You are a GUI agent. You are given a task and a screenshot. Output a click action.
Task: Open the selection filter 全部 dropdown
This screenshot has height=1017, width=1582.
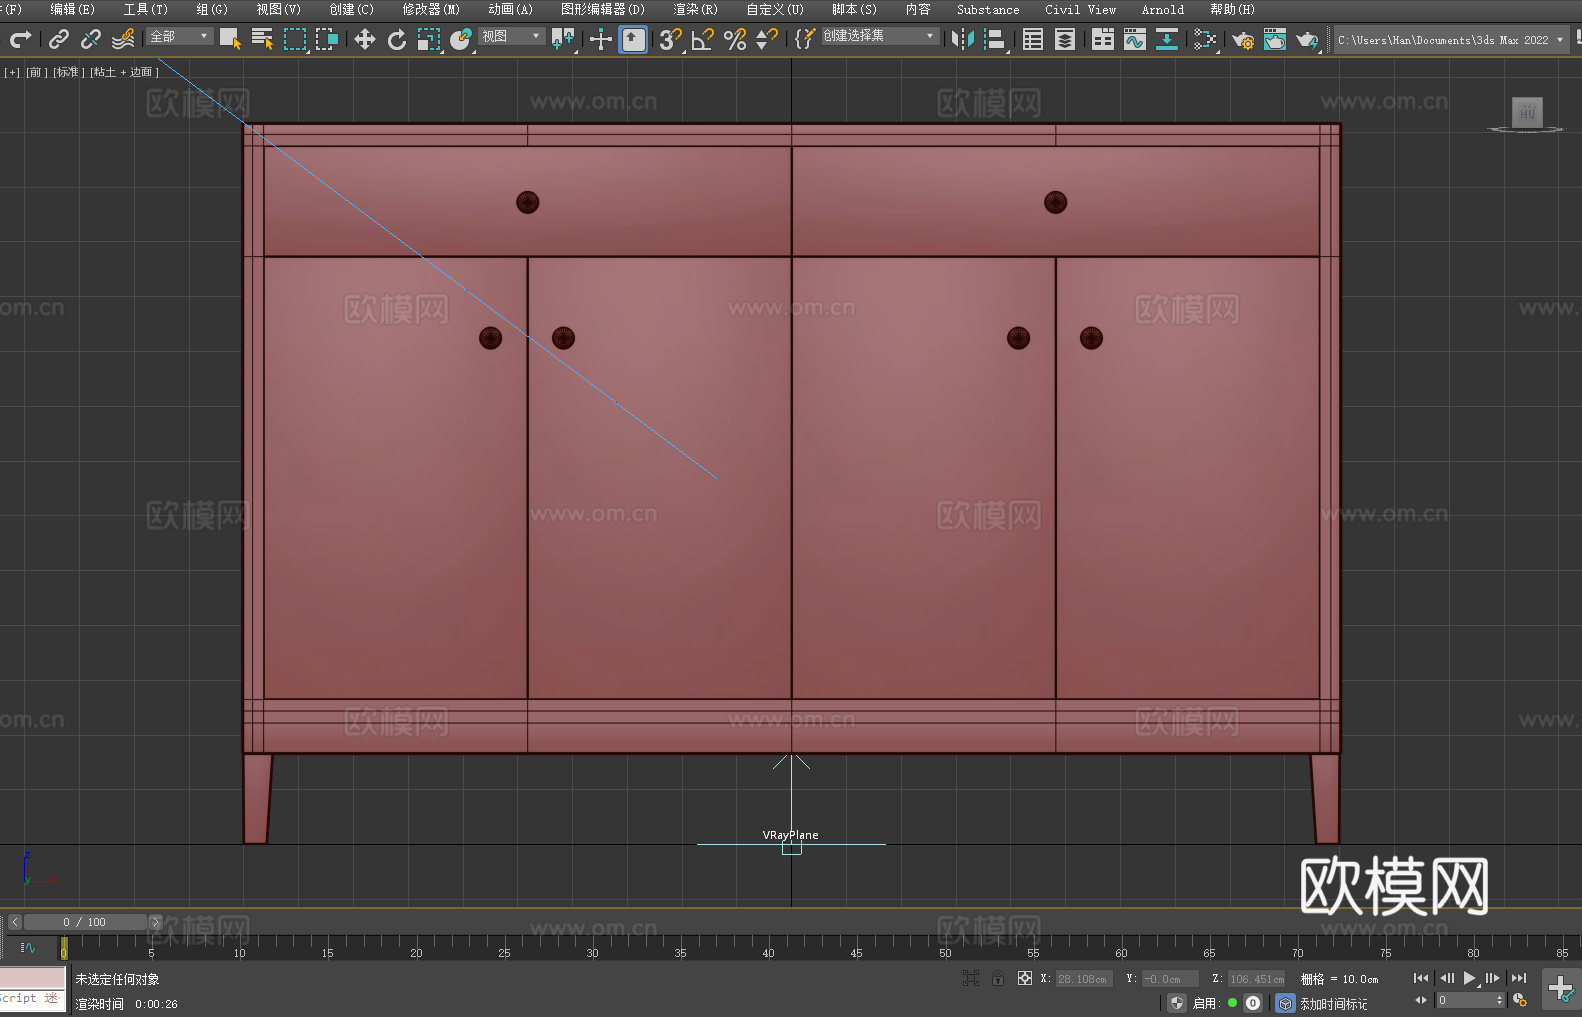pos(180,36)
